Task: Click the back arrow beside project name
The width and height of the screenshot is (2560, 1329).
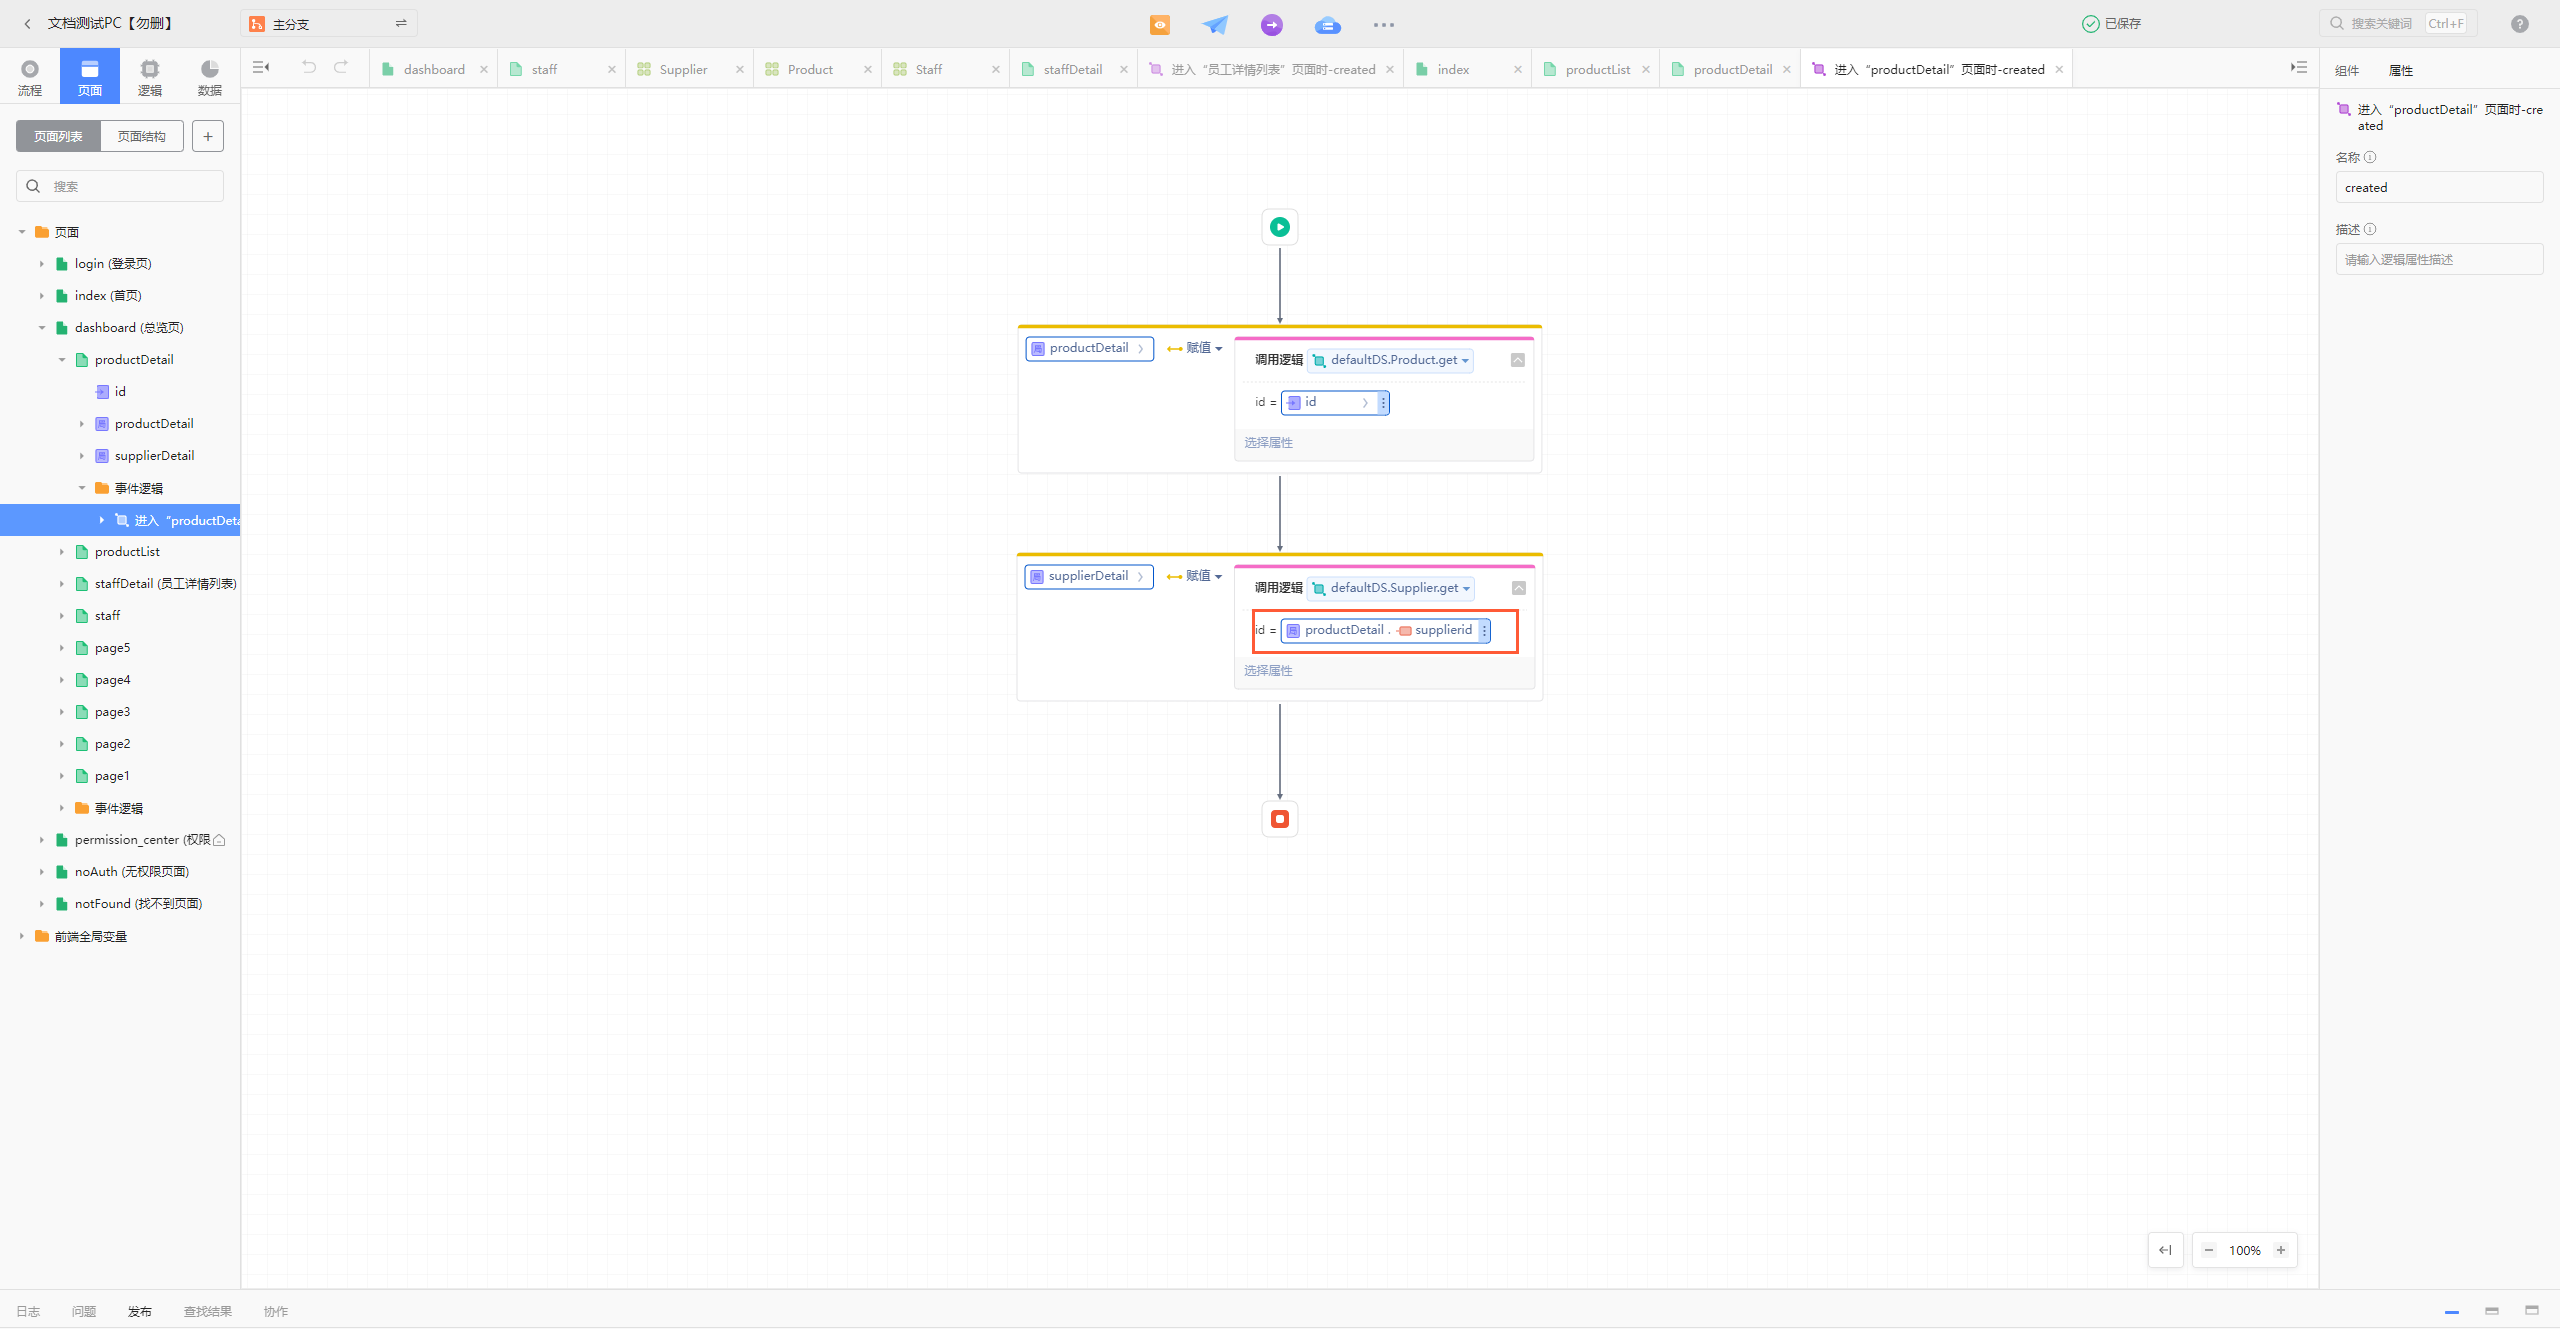Action: pos(27,24)
